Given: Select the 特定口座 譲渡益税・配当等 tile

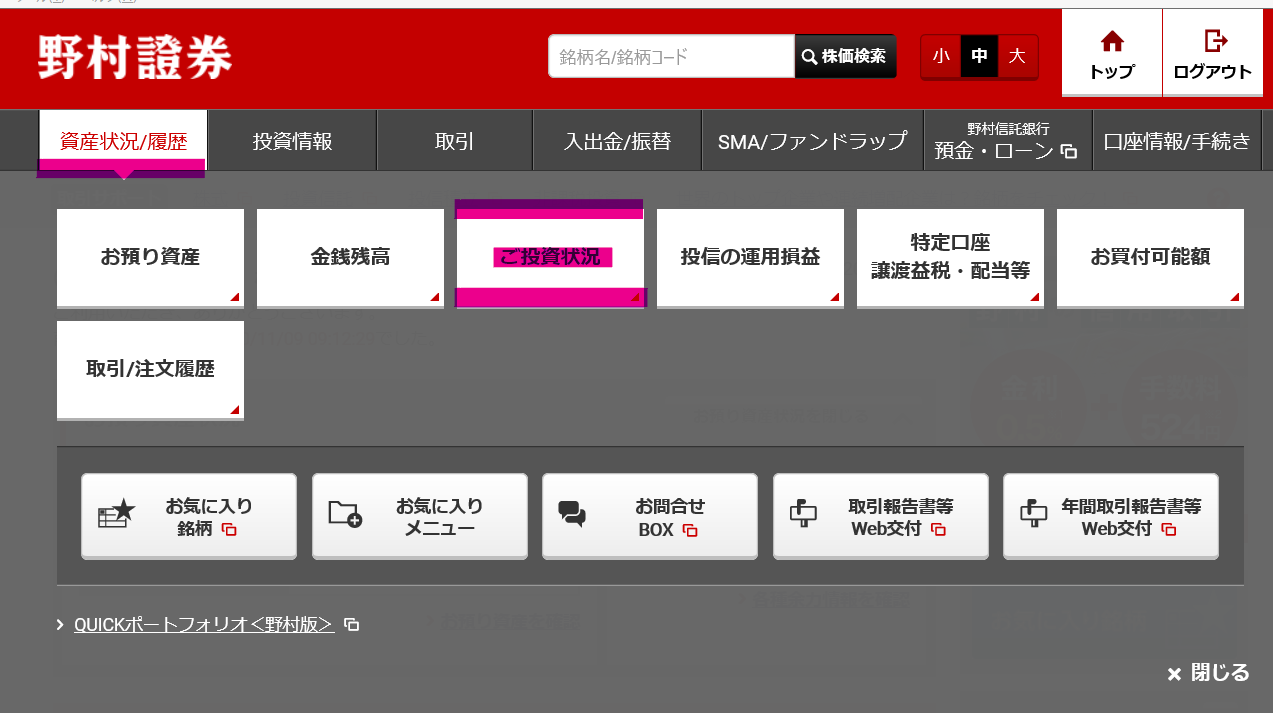Looking at the screenshot, I should pyautogui.click(x=950, y=258).
